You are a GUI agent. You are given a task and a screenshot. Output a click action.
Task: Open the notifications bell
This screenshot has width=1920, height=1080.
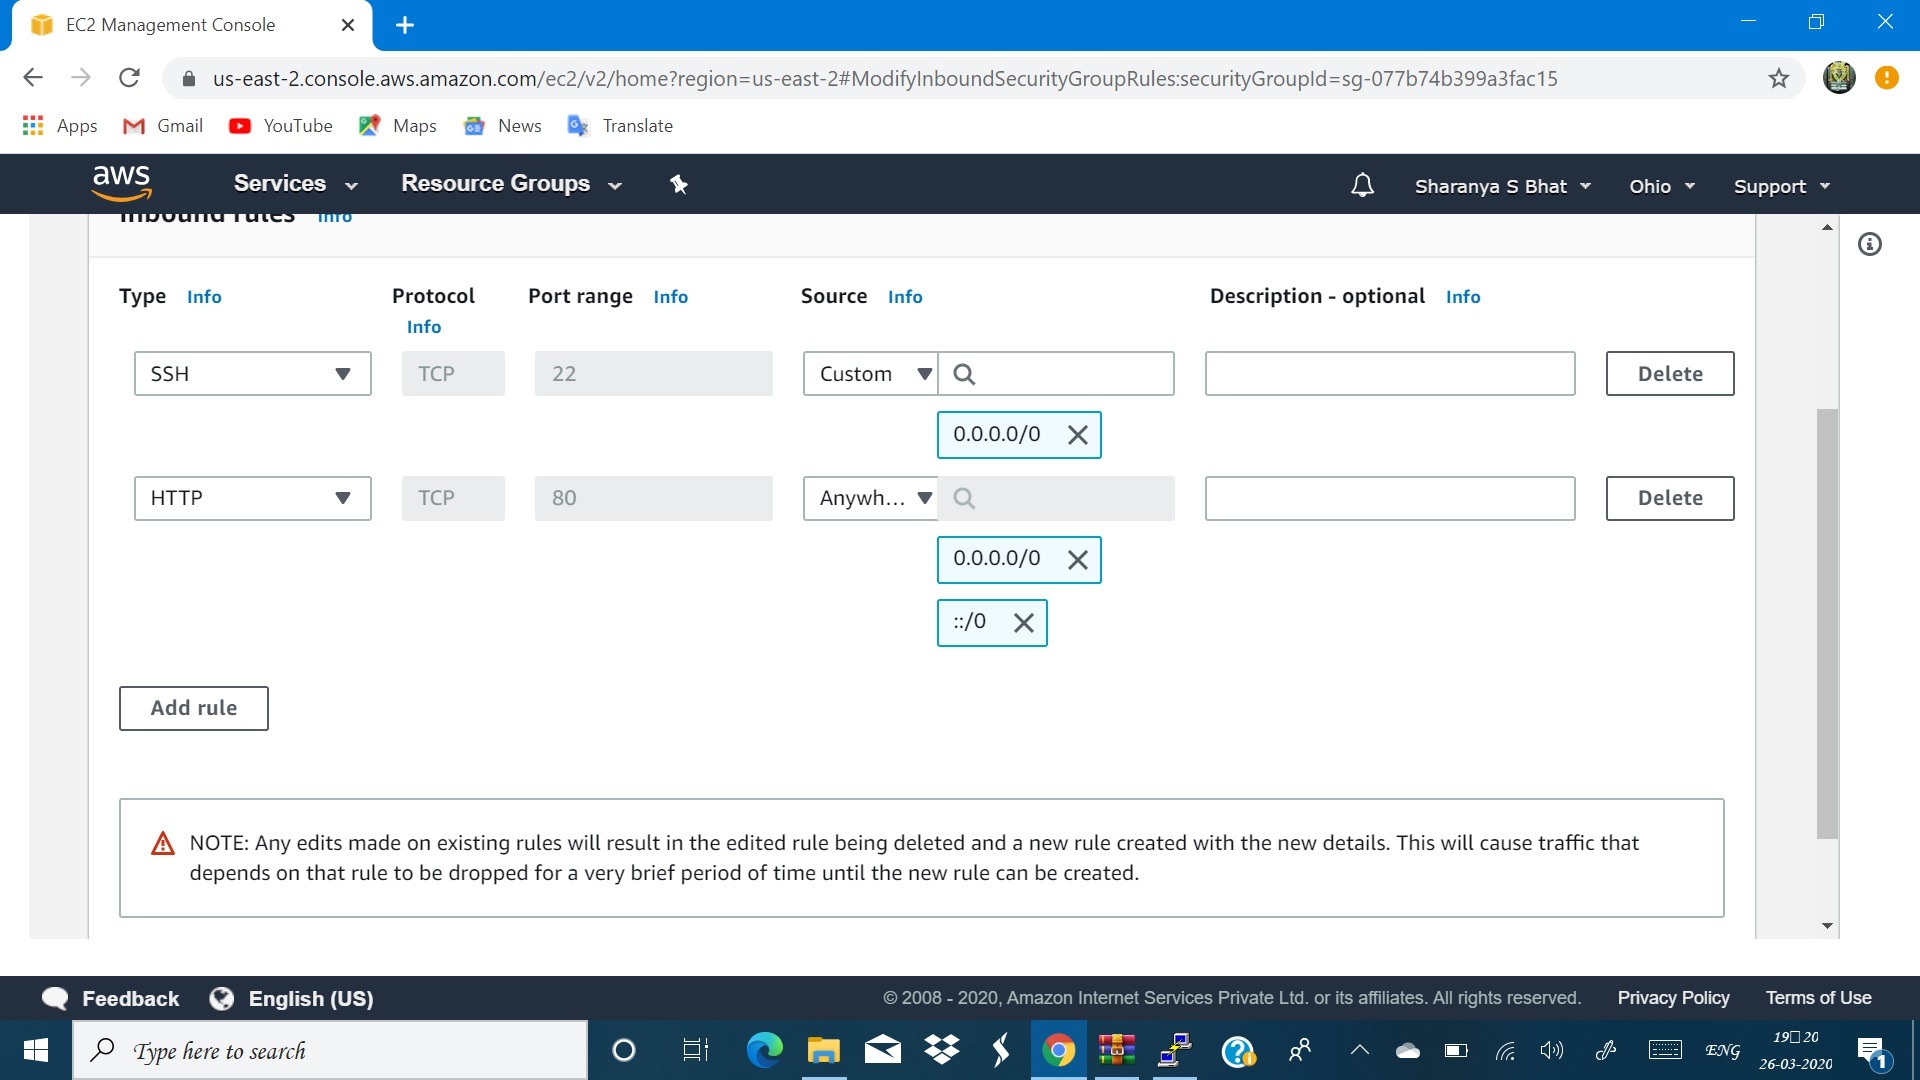point(1362,185)
